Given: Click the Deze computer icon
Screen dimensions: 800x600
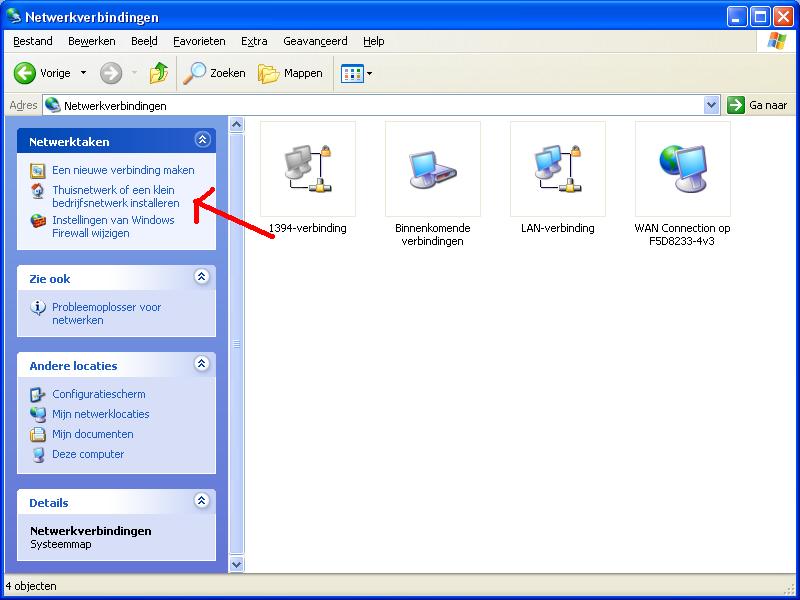Looking at the screenshot, I should pos(38,454).
